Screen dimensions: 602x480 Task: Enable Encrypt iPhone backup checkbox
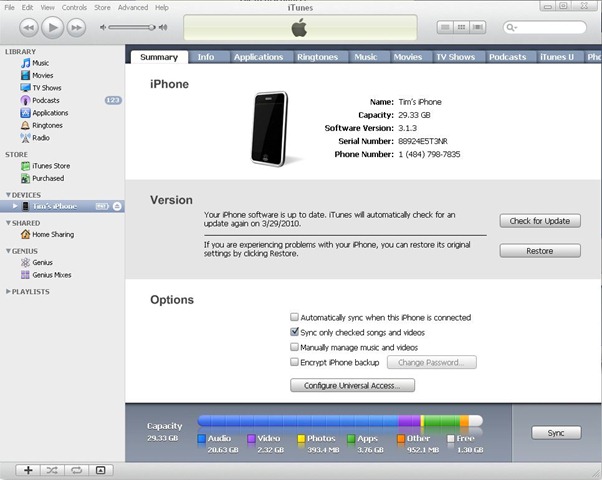click(294, 362)
